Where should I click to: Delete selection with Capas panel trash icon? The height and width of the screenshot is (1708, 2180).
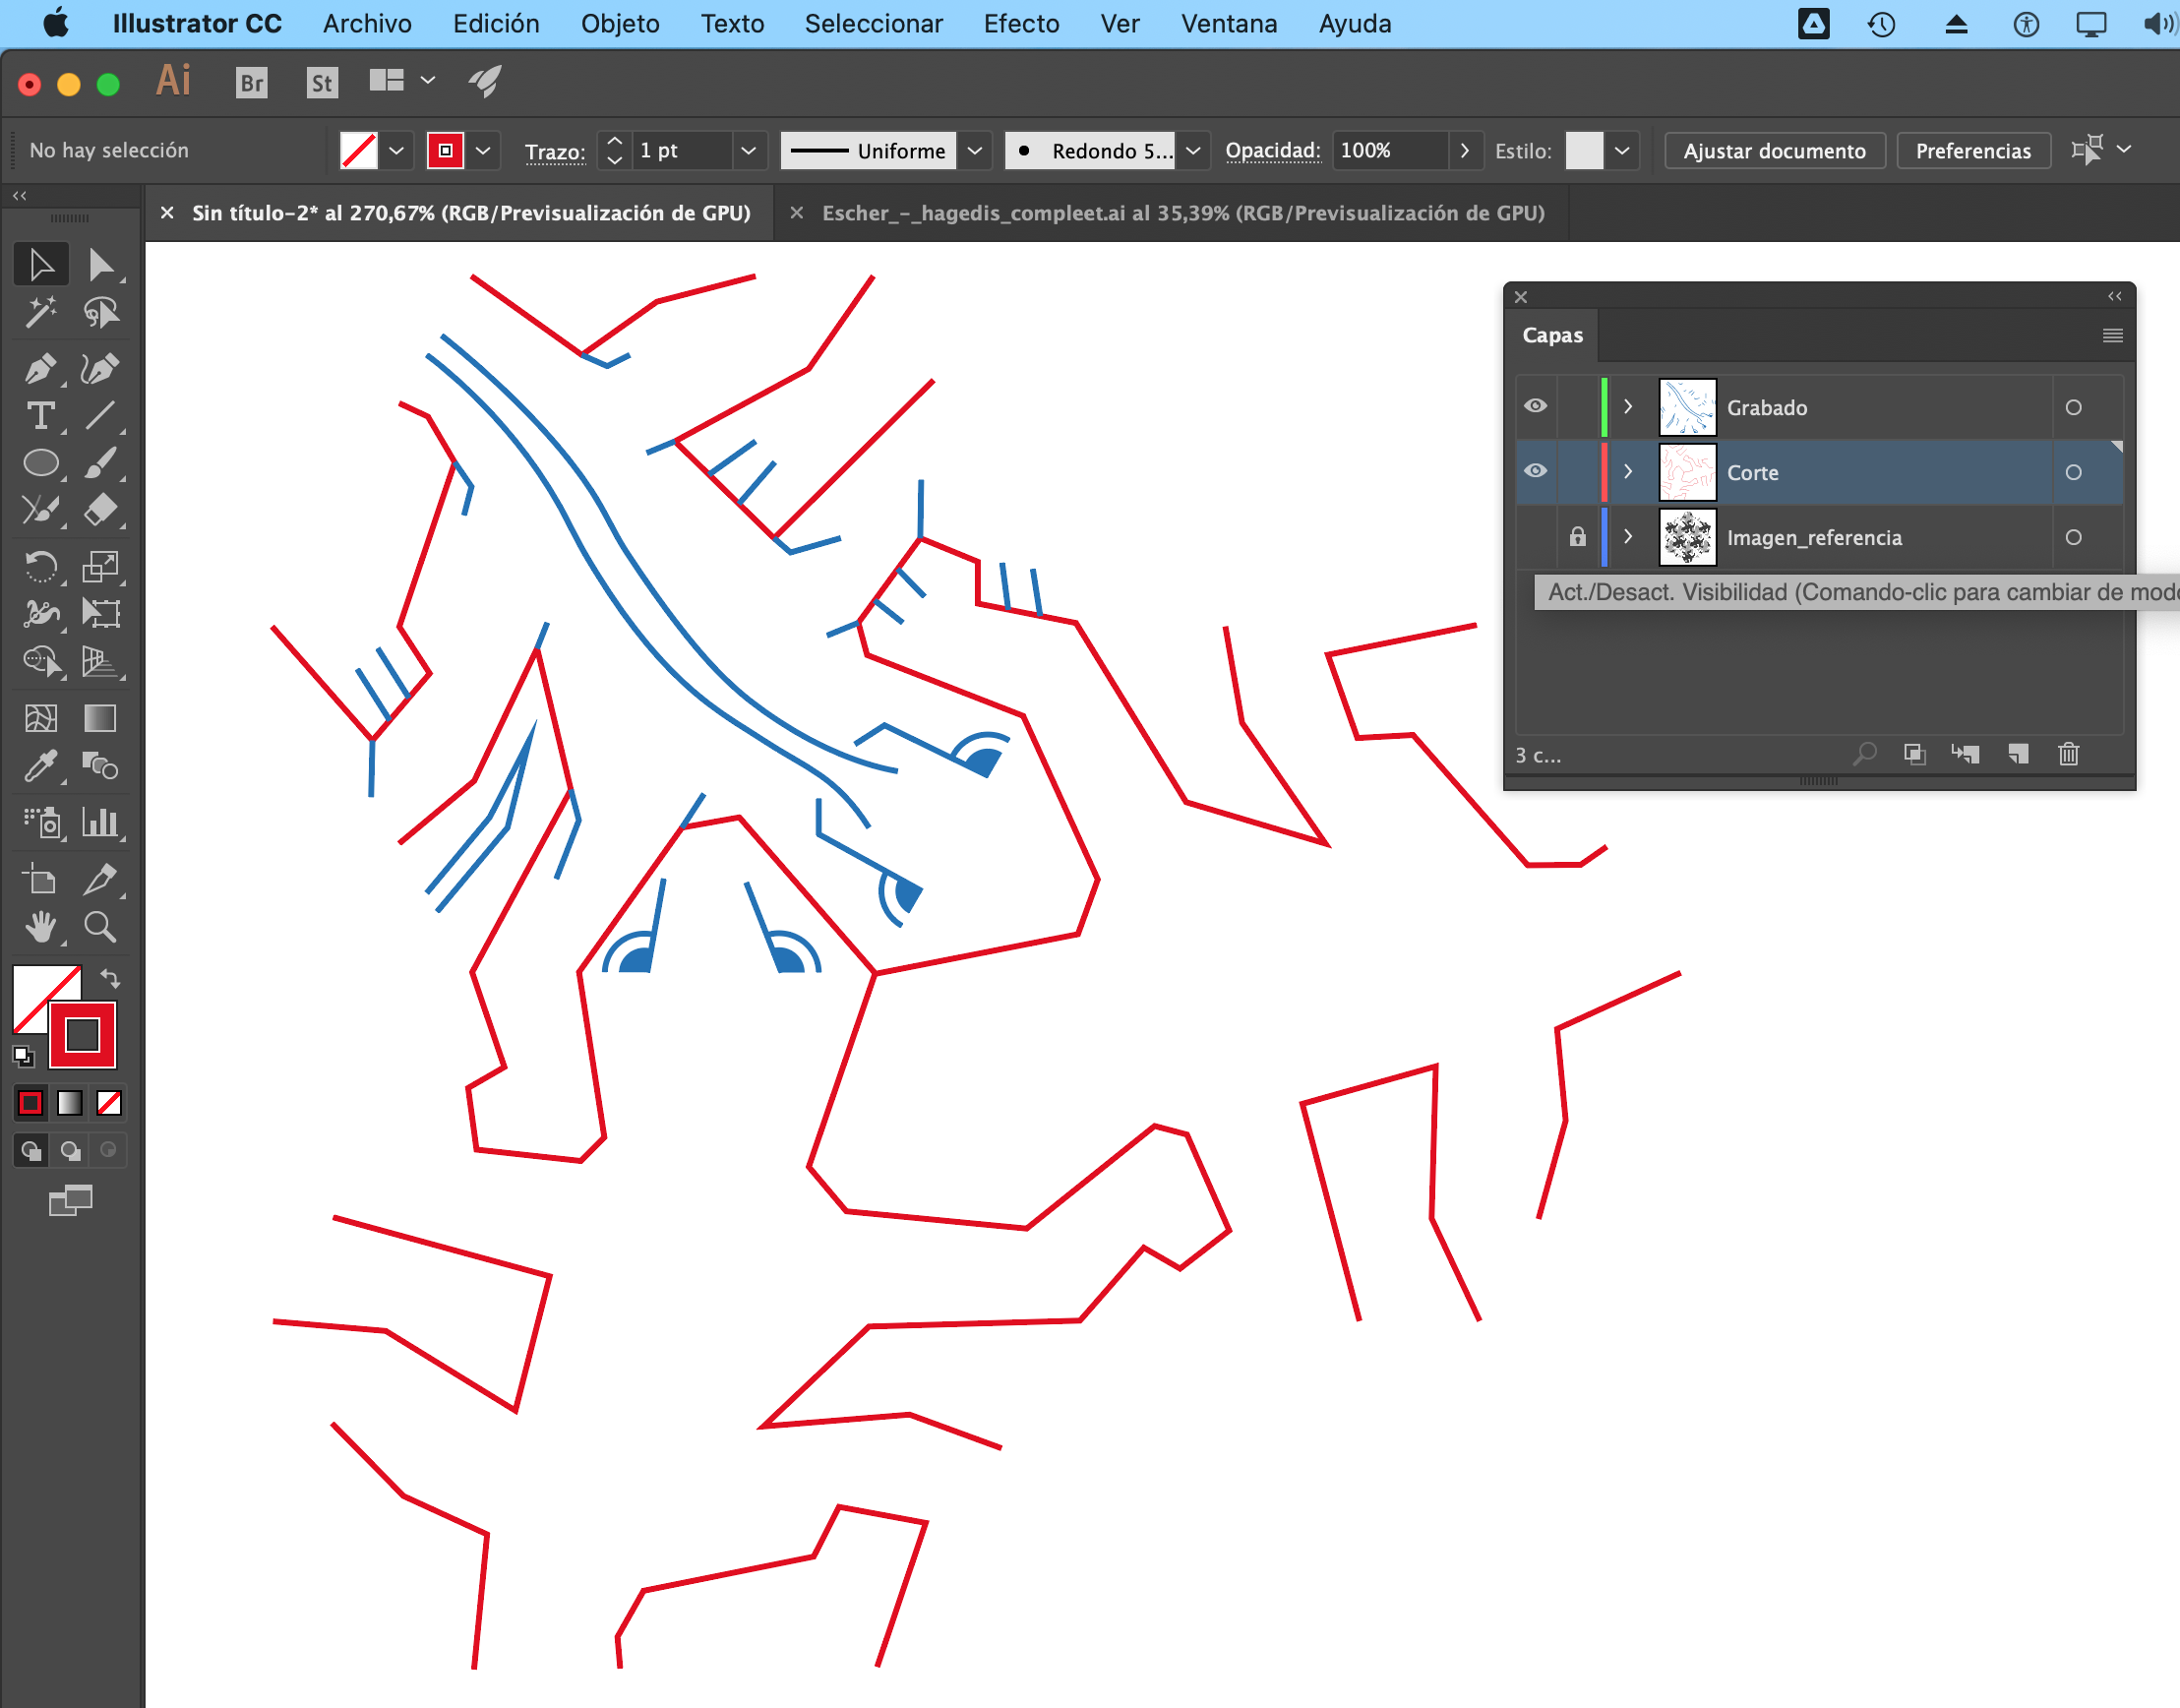[x=2069, y=754]
